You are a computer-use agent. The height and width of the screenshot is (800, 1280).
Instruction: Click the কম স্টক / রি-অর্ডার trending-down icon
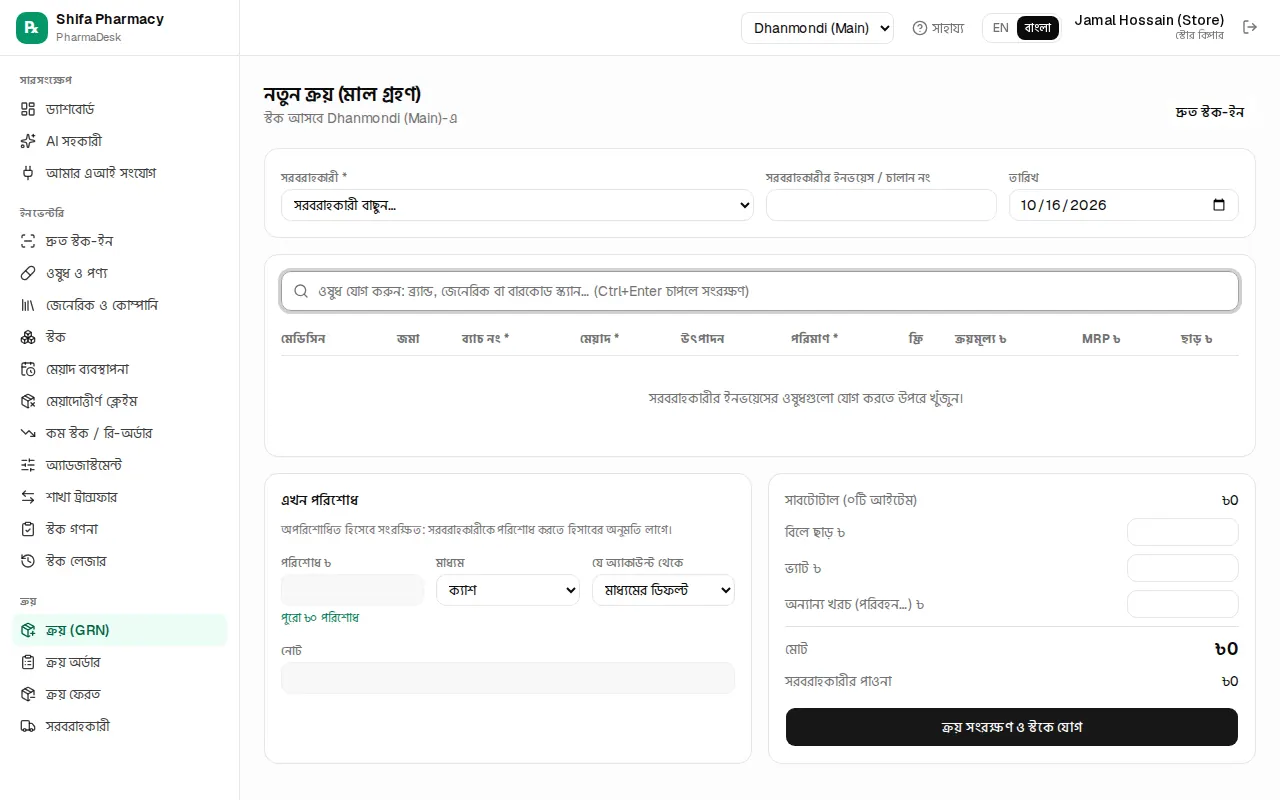[28, 433]
